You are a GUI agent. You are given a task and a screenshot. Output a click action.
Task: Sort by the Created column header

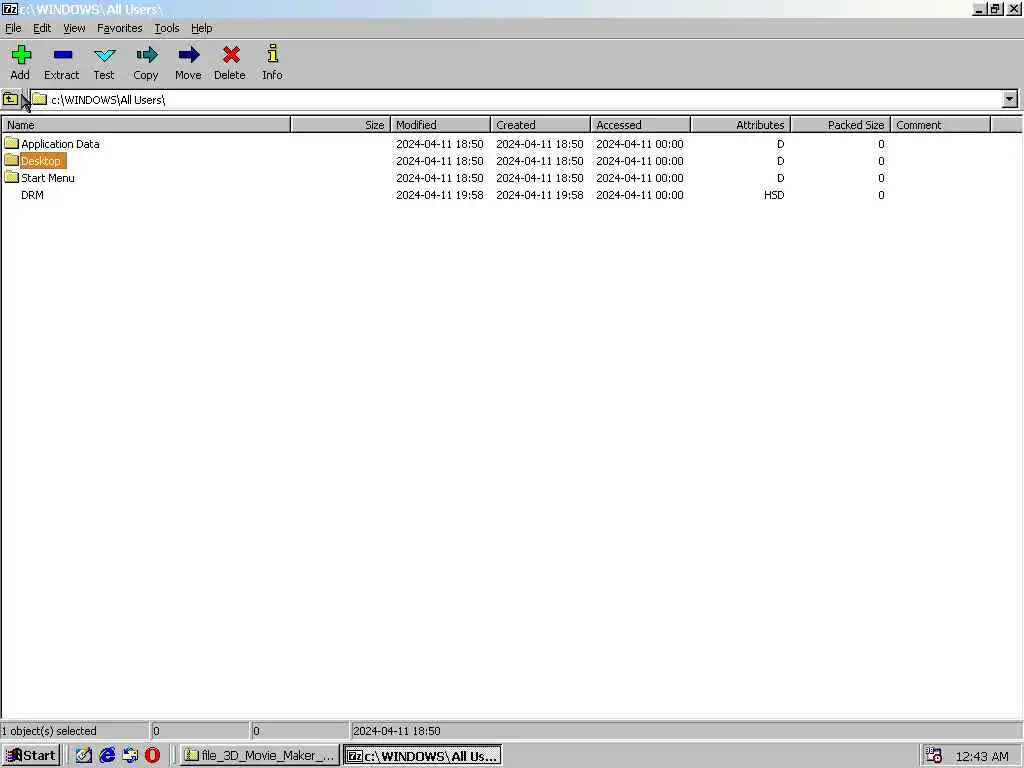(540, 125)
